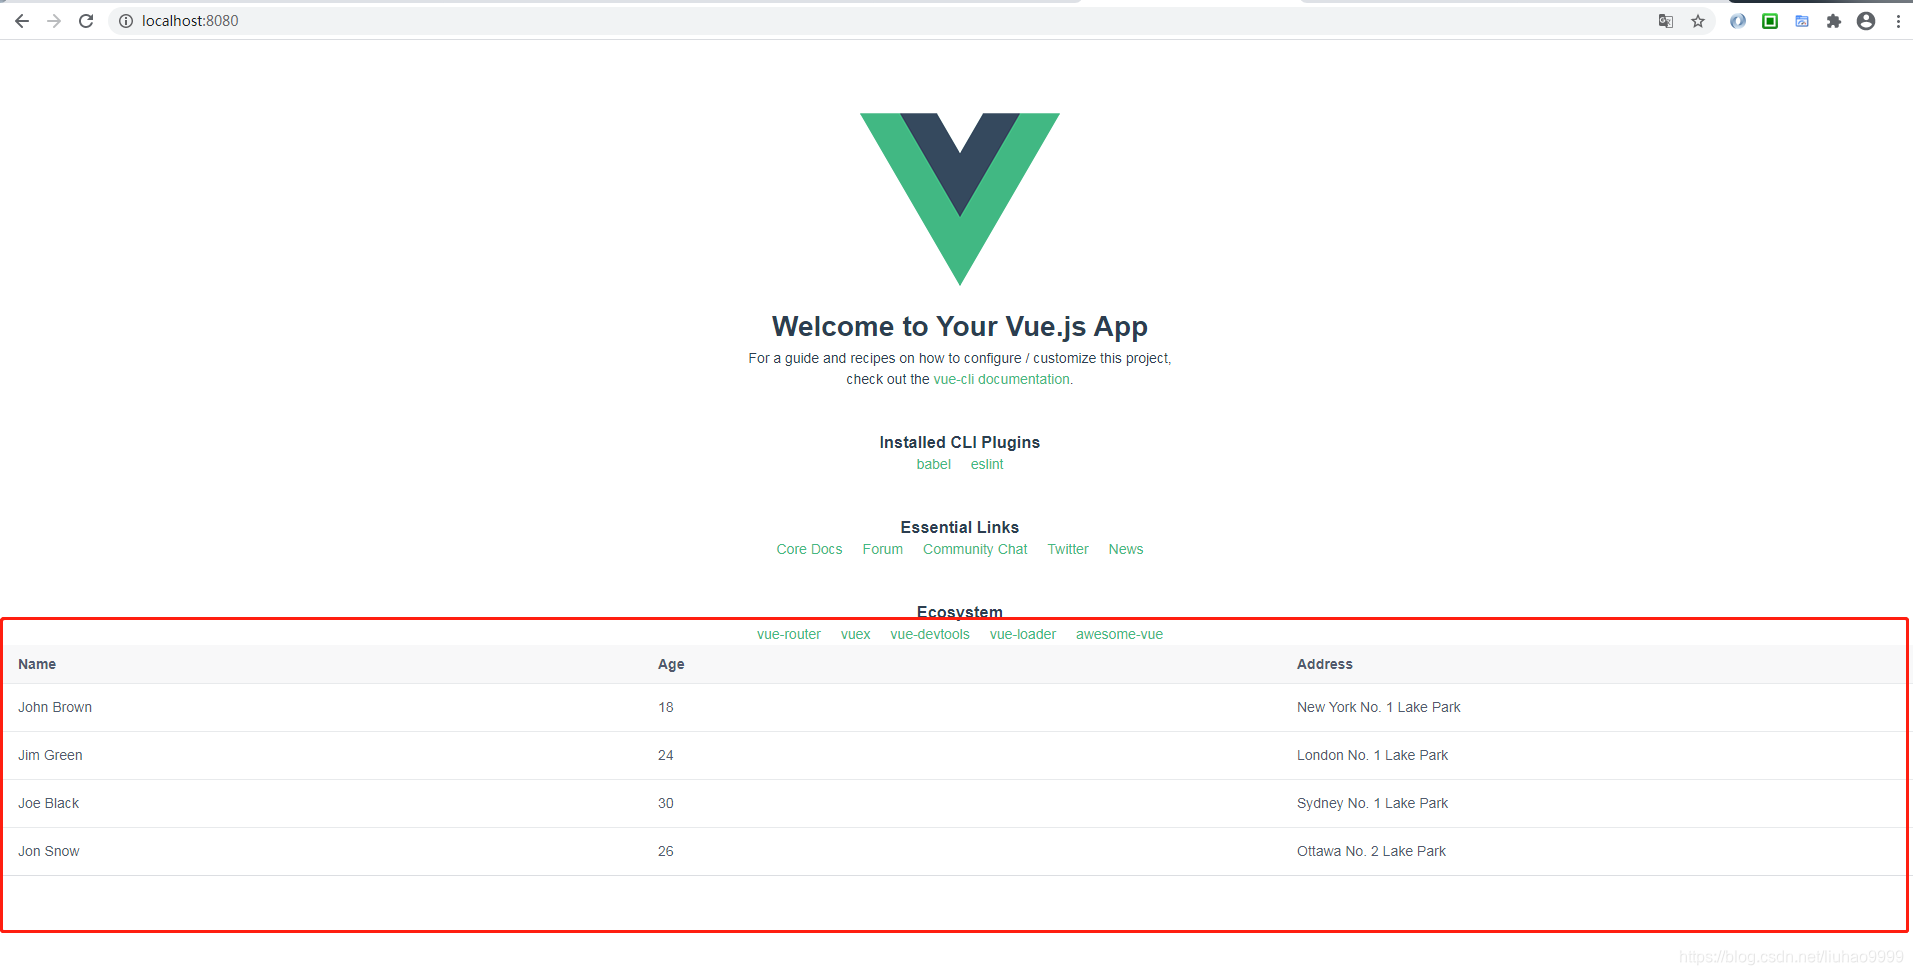
Task: Click age value 18
Action: [x=666, y=708]
